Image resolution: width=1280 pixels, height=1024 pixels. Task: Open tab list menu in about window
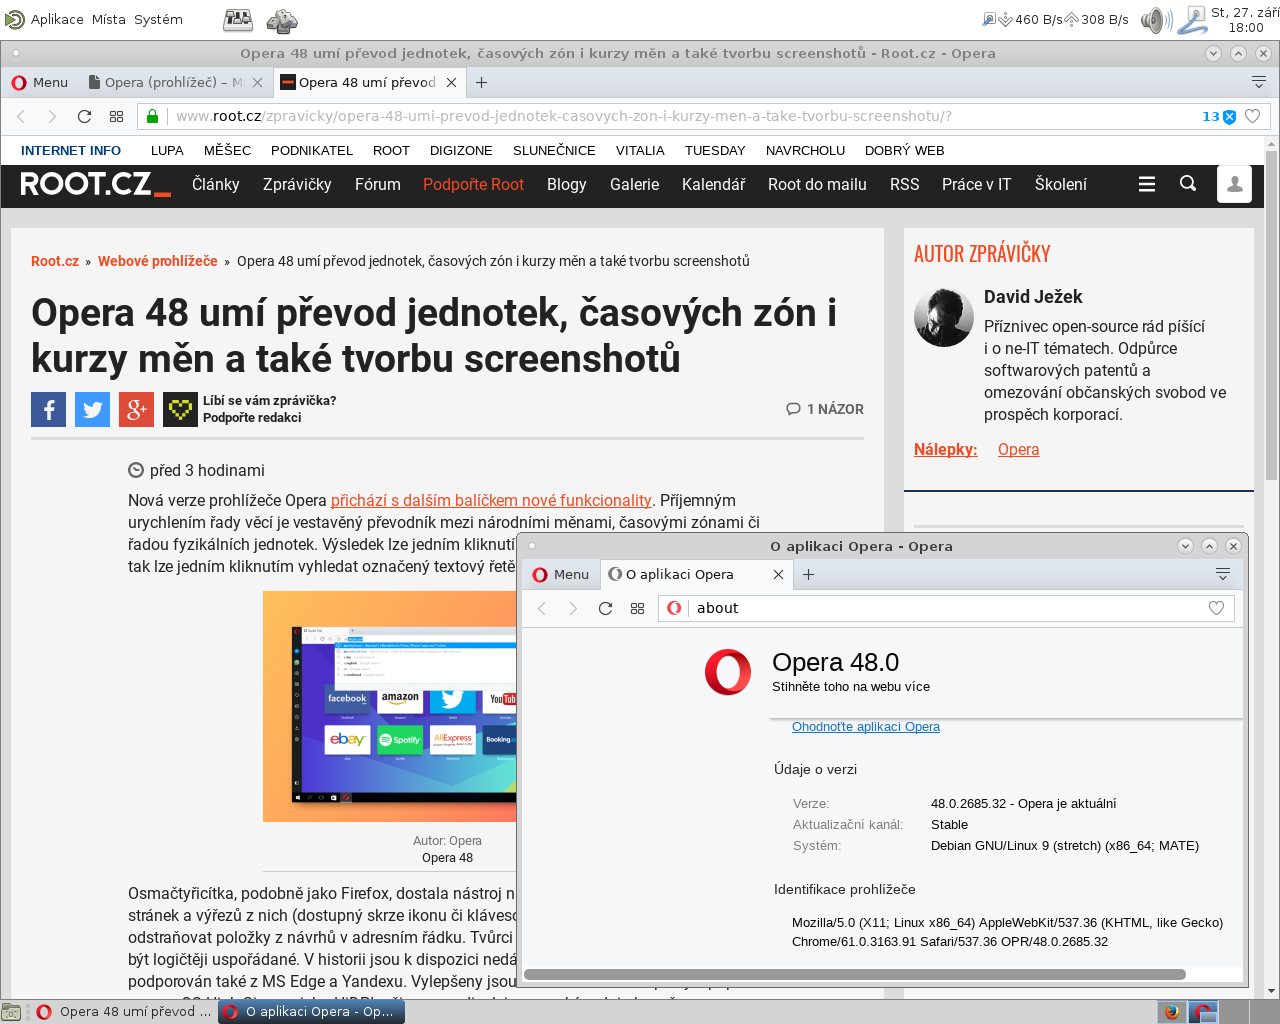1222,574
